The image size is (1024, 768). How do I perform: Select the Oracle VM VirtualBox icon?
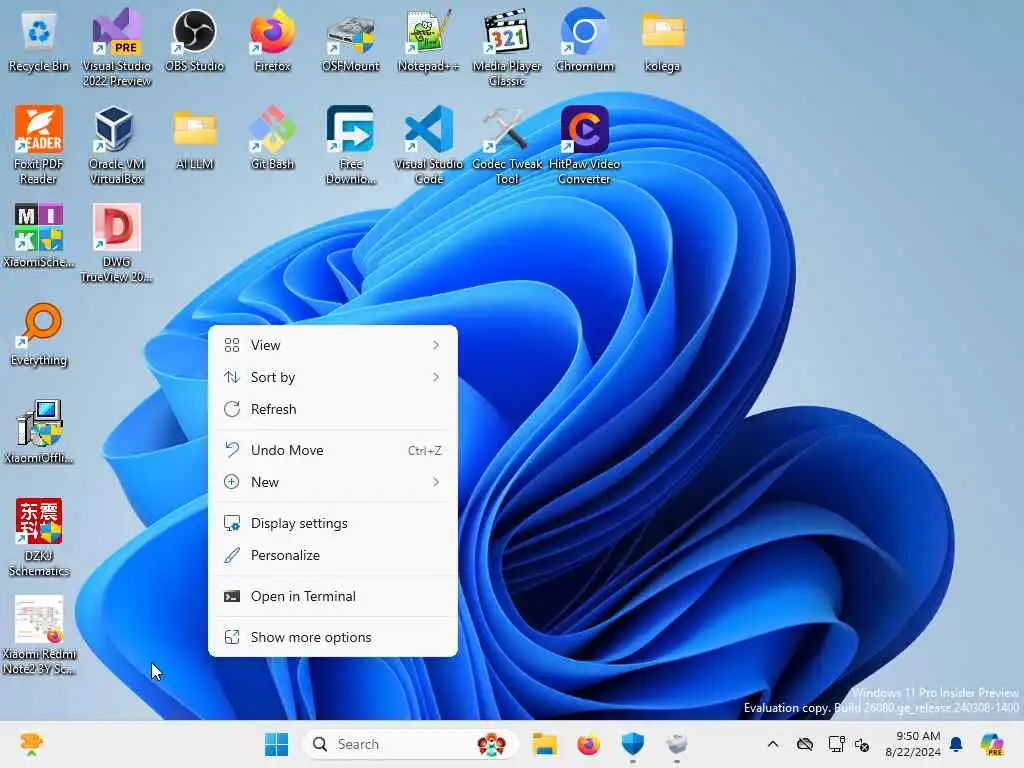point(117,145)
